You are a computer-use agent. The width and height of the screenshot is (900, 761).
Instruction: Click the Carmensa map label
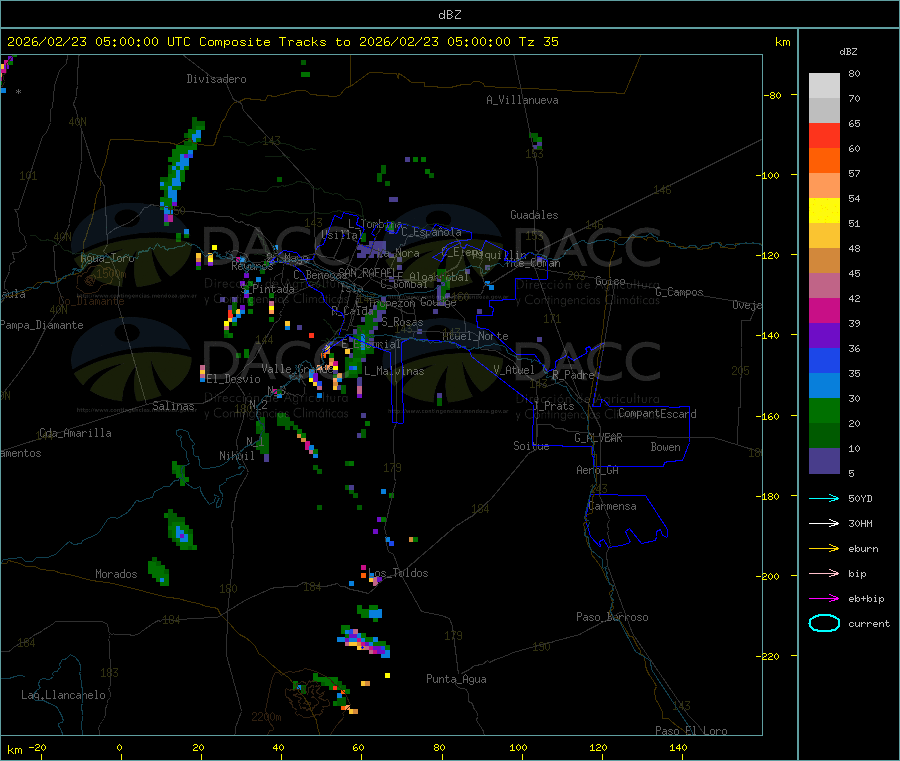[x=612, y=506]
